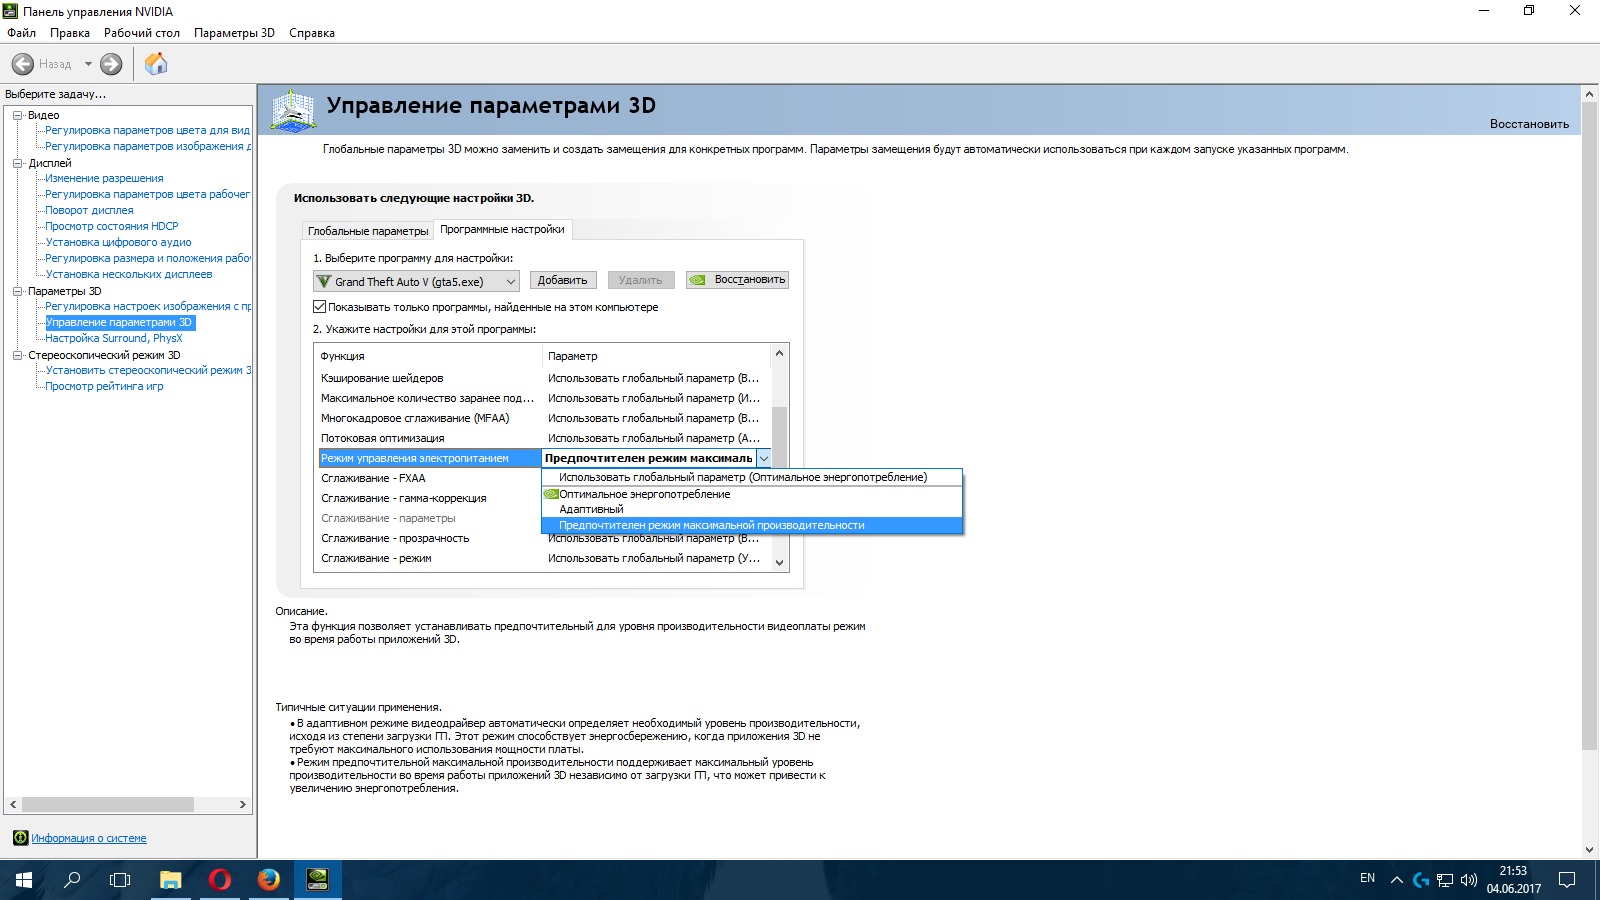Open the Правка menu
1600x900 pixels.
pos(70,33)
